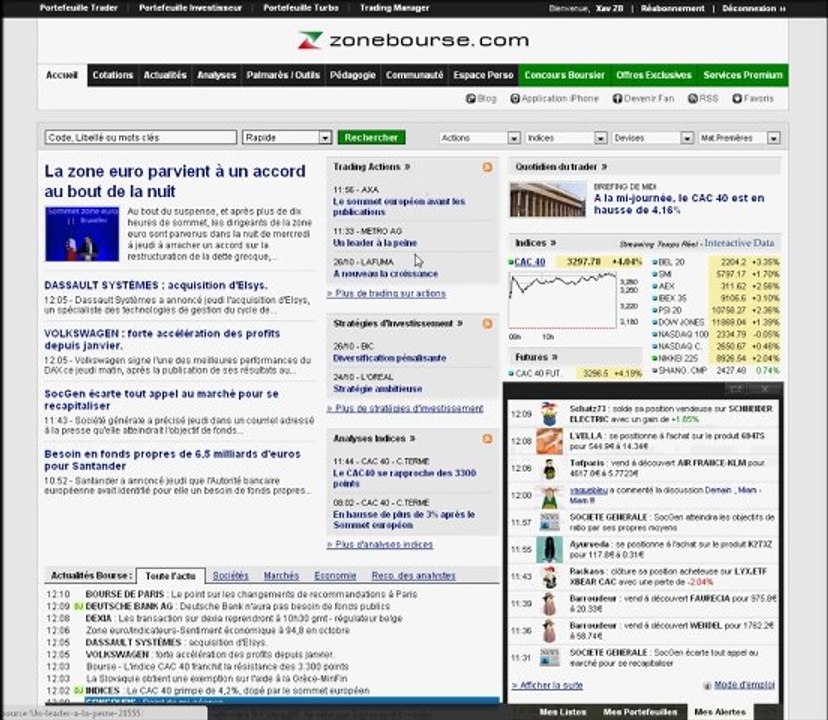The height and width of the screenshot is (720, 828).
Task: Open Trading Manager in top bar
Action: [x=394, y=8]
